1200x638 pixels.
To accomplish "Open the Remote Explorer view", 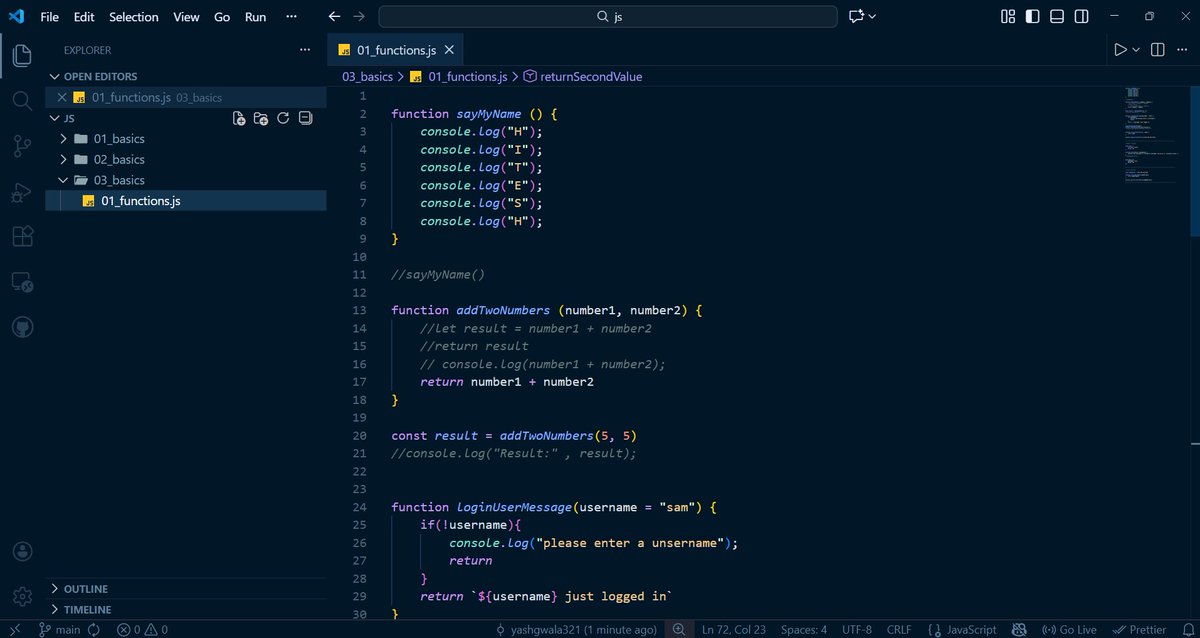I will (22, 282).
